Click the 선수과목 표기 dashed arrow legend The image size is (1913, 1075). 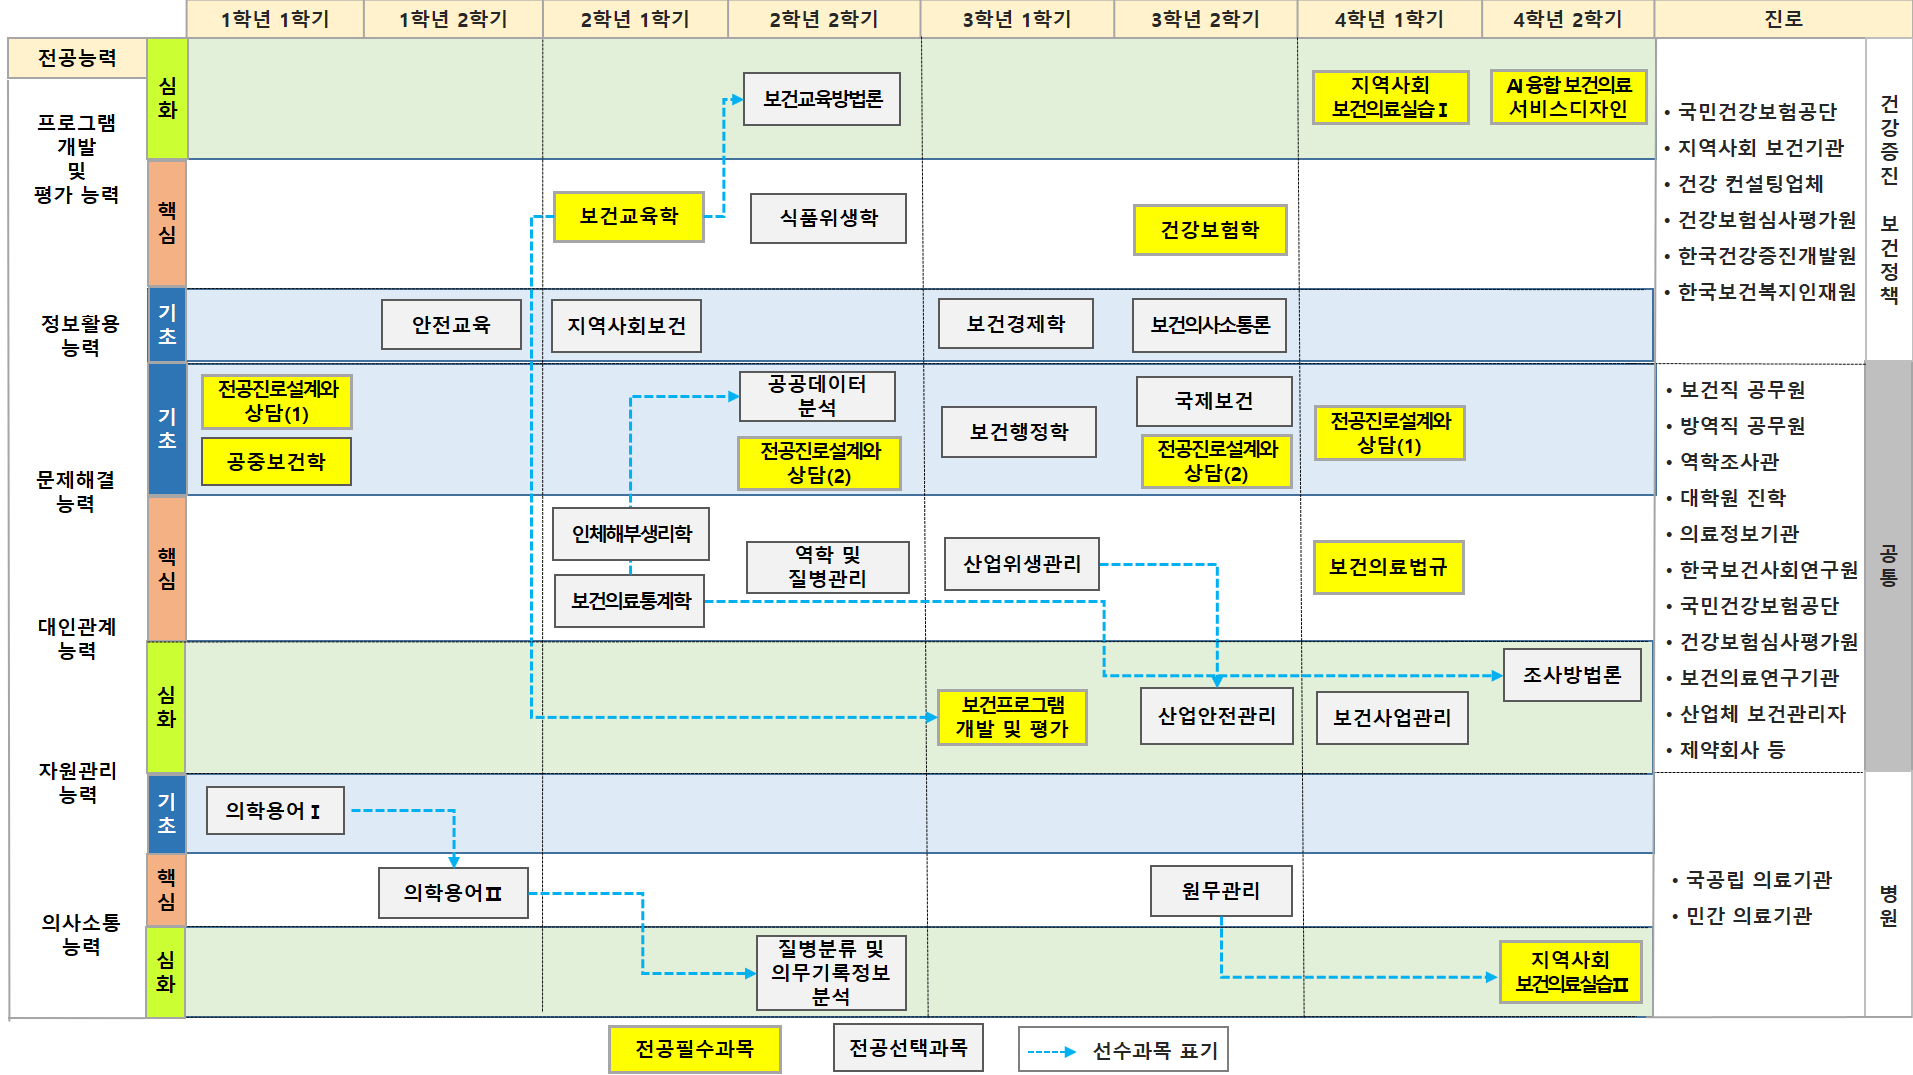[1123, 1050]
